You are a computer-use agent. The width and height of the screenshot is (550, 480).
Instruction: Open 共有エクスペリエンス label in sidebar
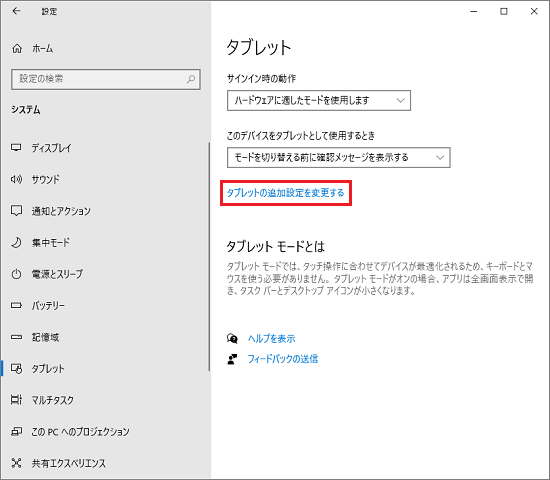(69, 463)
